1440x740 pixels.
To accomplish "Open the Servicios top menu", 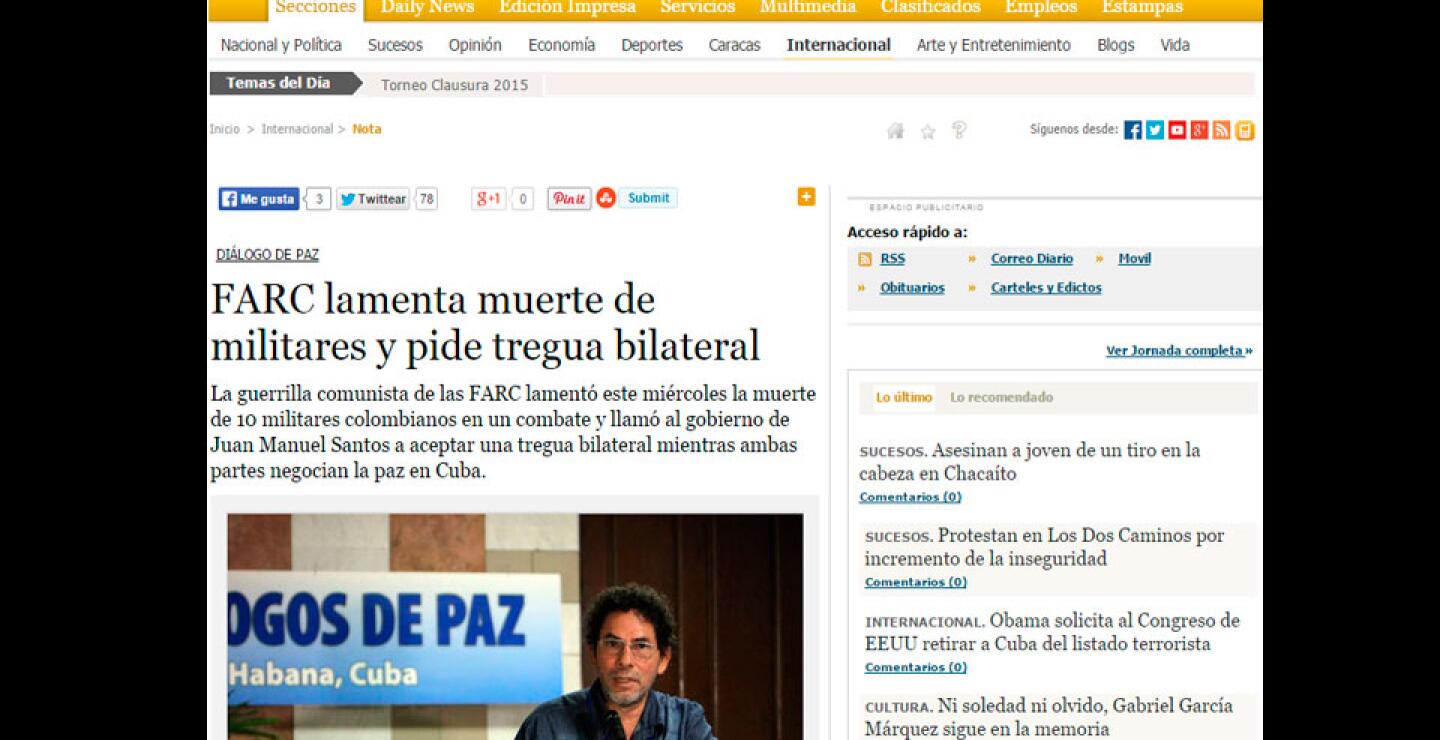I will click(698, 8).
